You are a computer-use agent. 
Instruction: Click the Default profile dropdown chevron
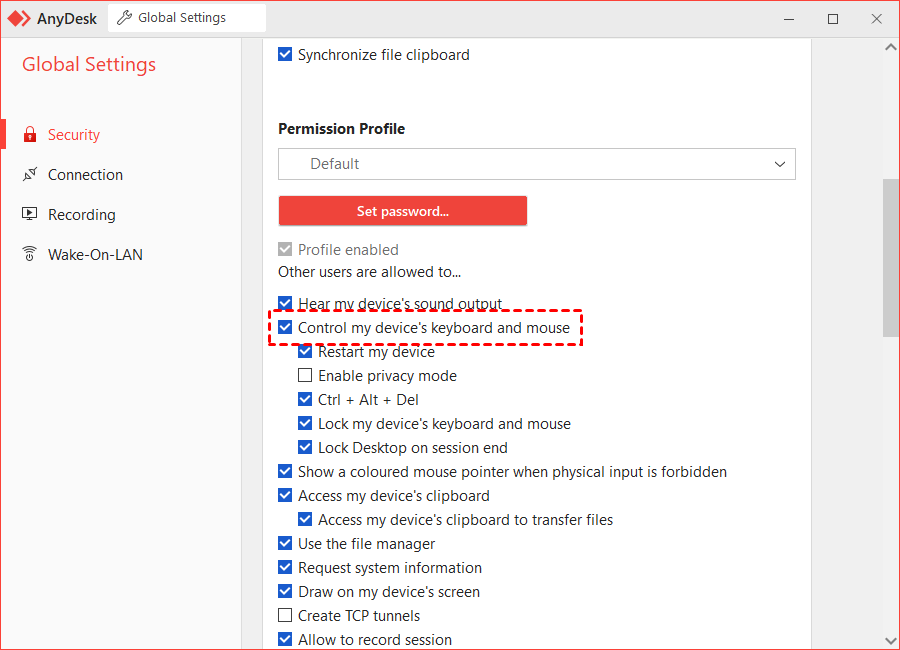point(780,164)
